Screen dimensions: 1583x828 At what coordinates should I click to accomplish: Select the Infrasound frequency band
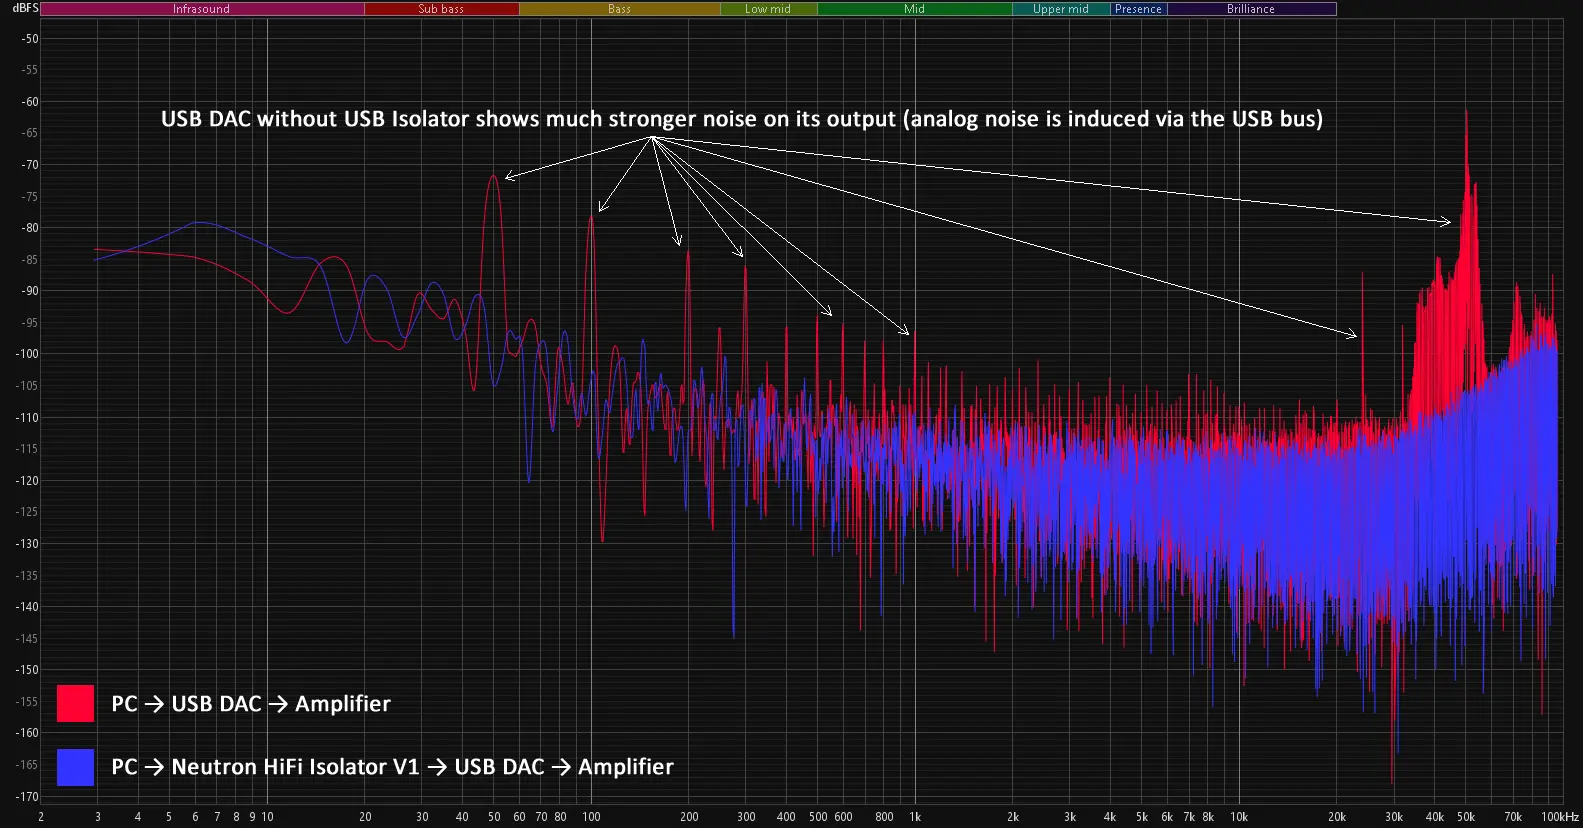tap(202, 9)
